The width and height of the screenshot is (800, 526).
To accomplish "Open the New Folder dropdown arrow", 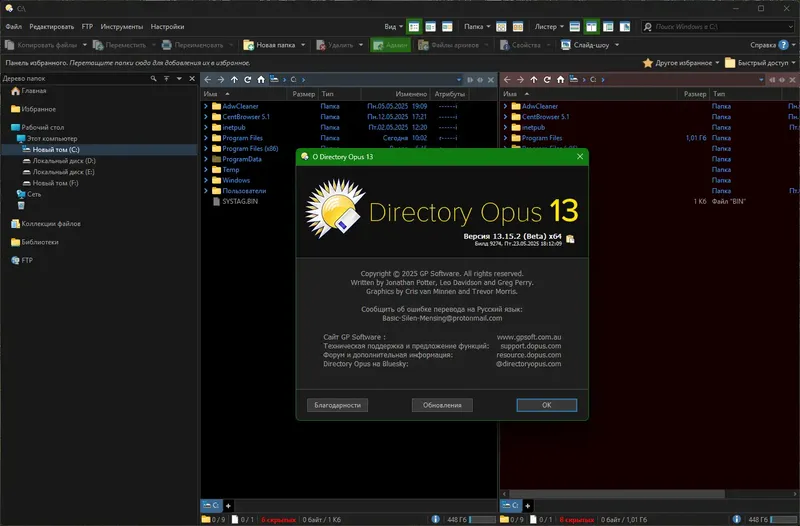I will coord(303,45).
